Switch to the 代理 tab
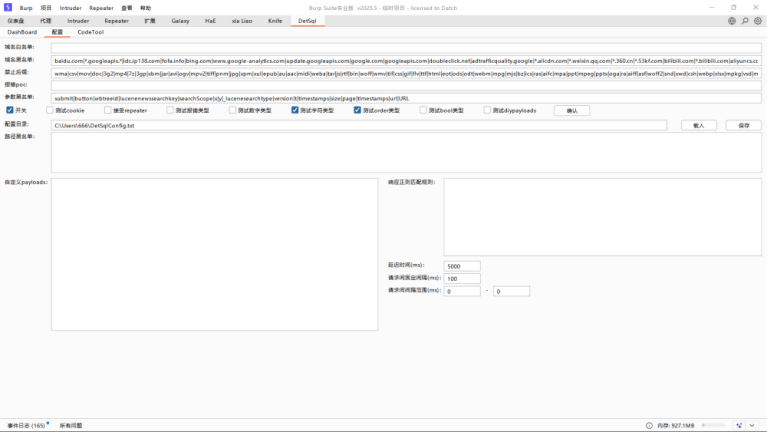This screenshot has width=767, height=432. tap(45, 21)
